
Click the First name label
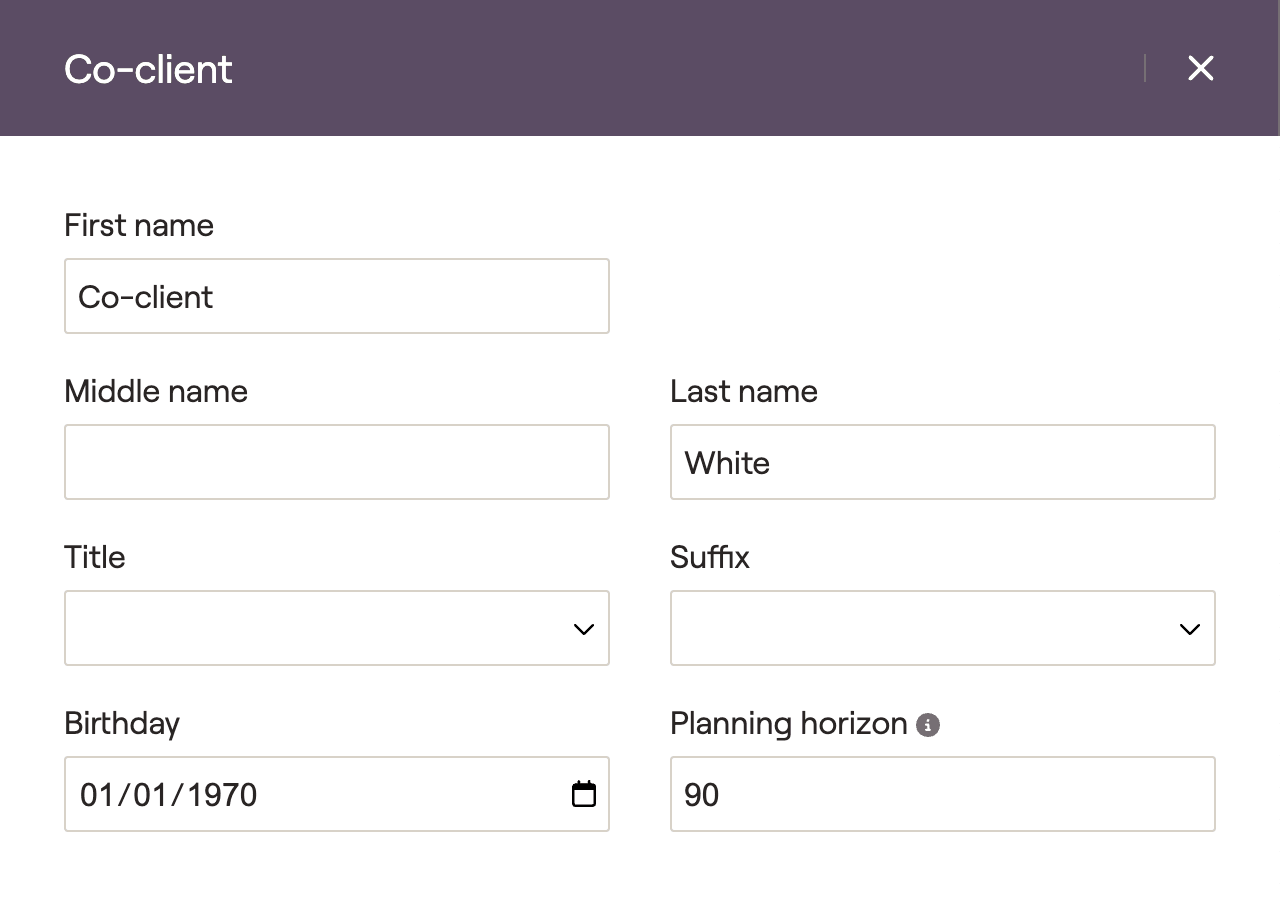pyautogui.click(x=139, y=225)
